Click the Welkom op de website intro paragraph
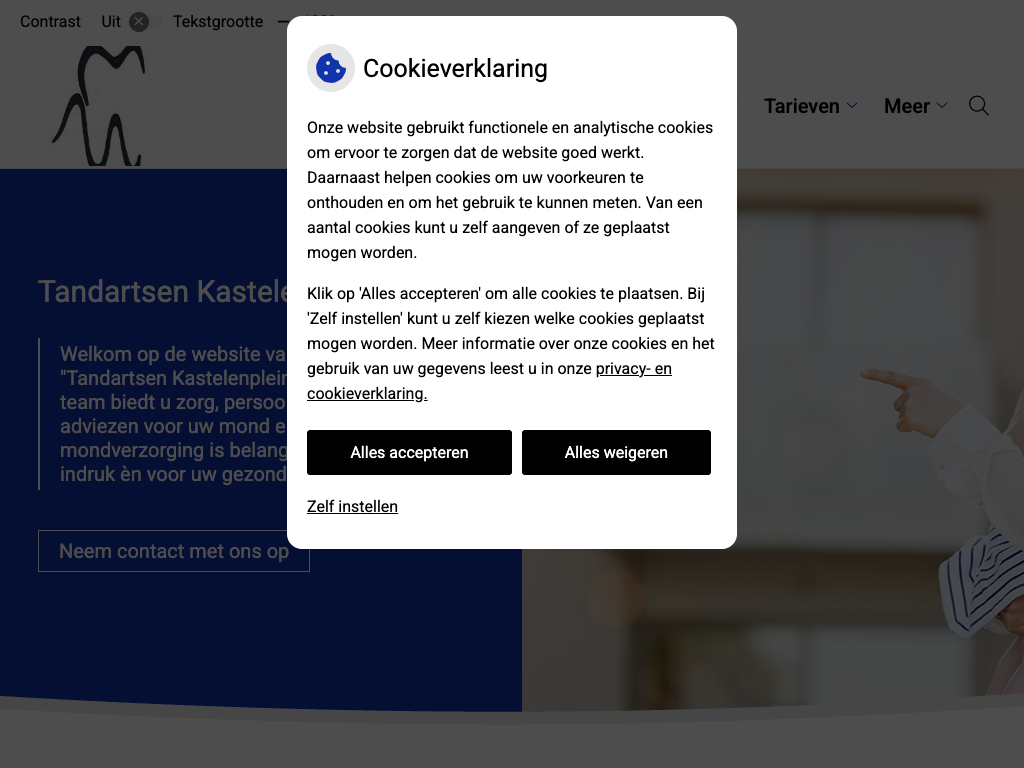1024x768 pixels. click(173, 414)
